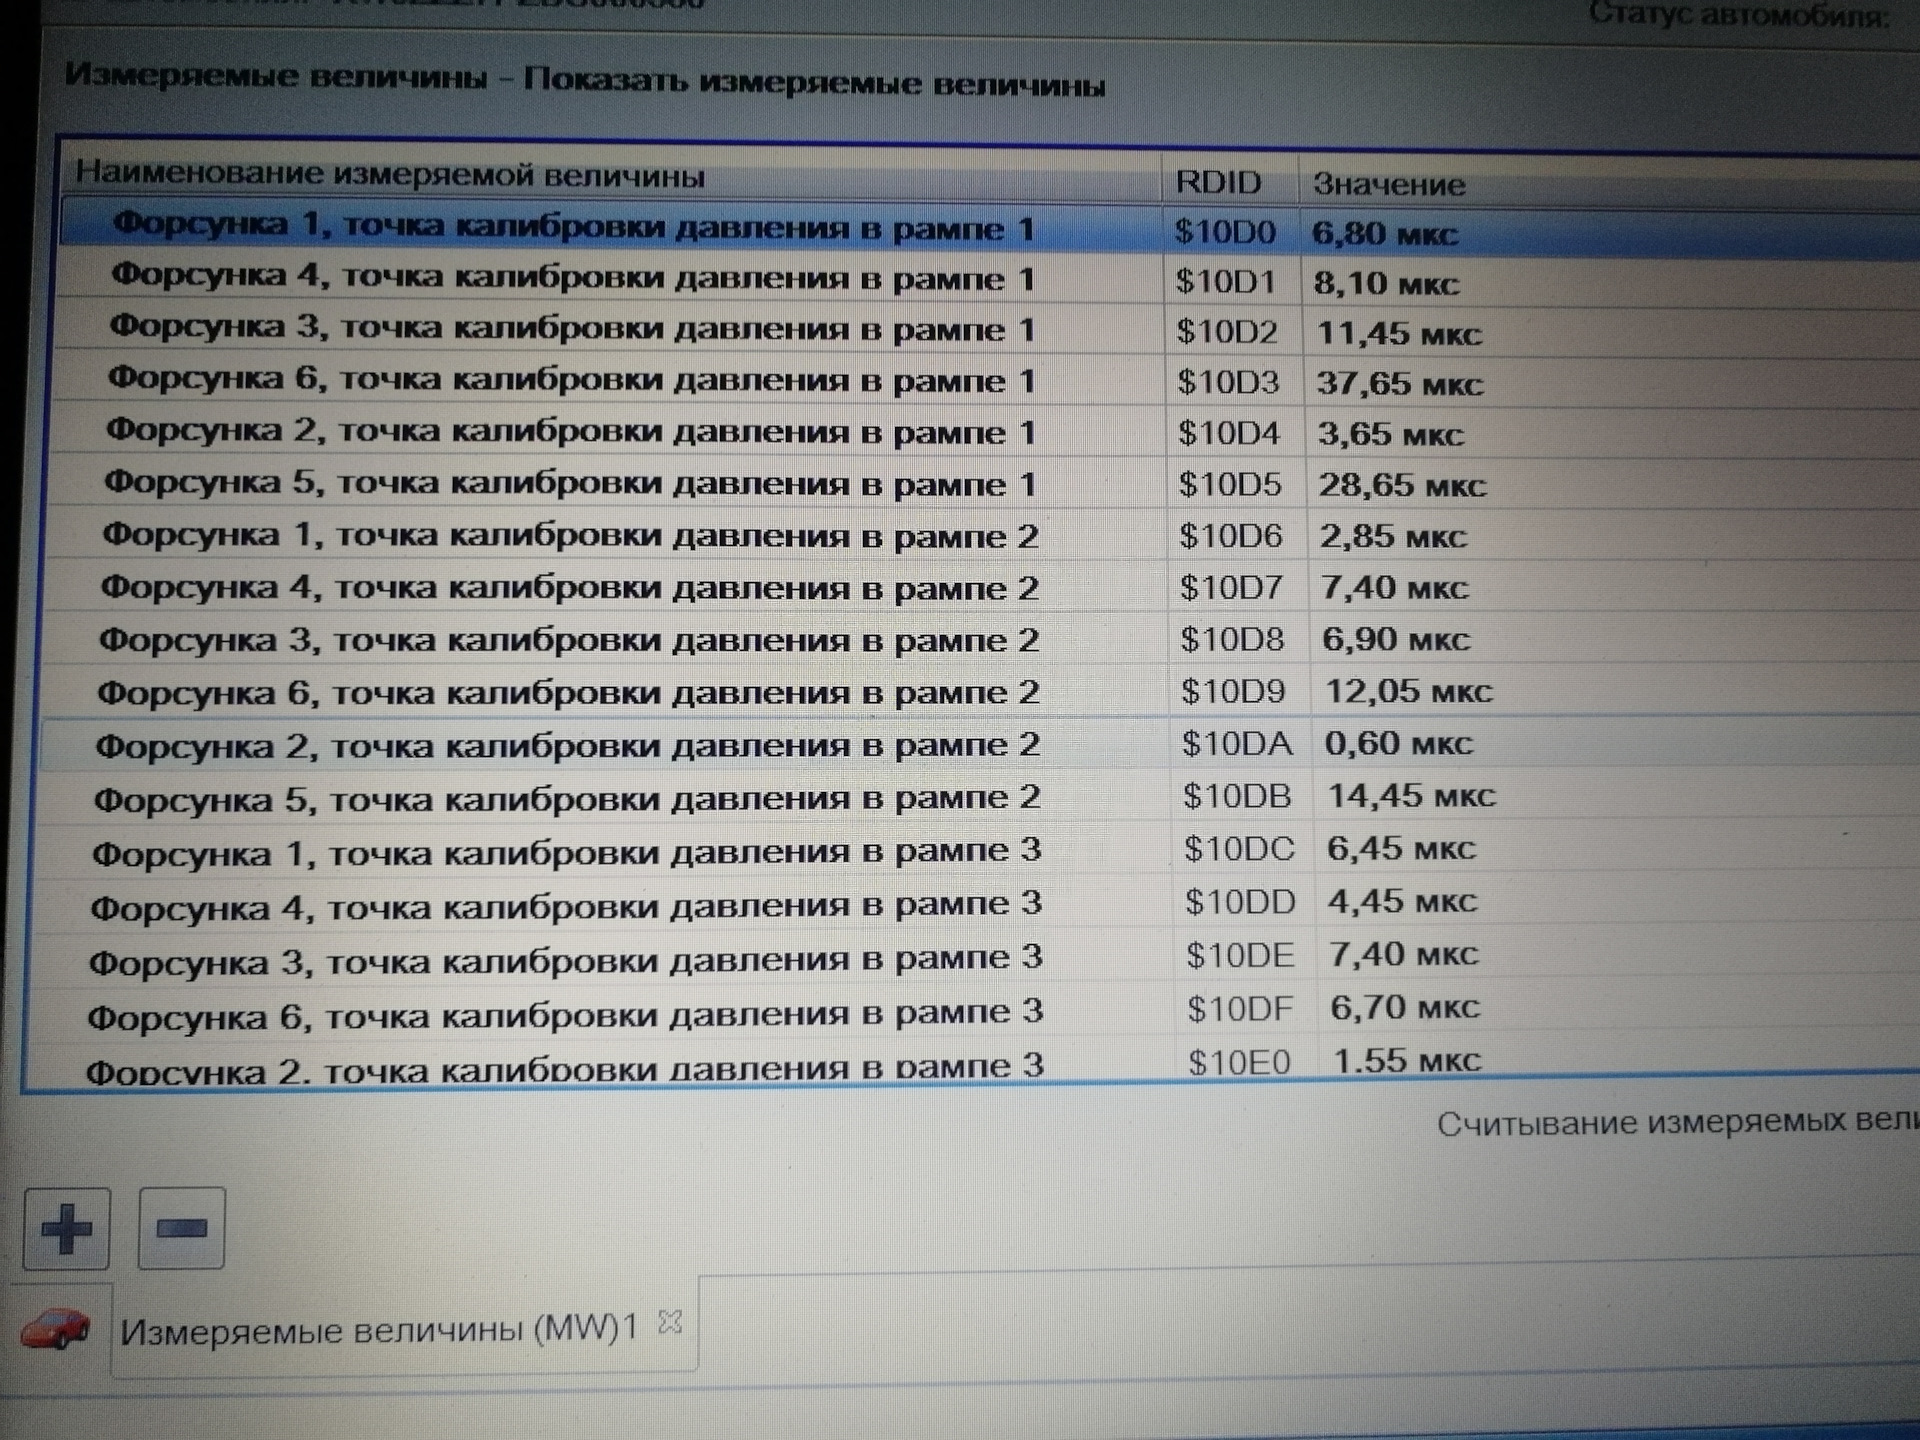The image size is (1920, 1440).
Task: Select row with RDID $10D6
Action: (x=1230, y=536)
